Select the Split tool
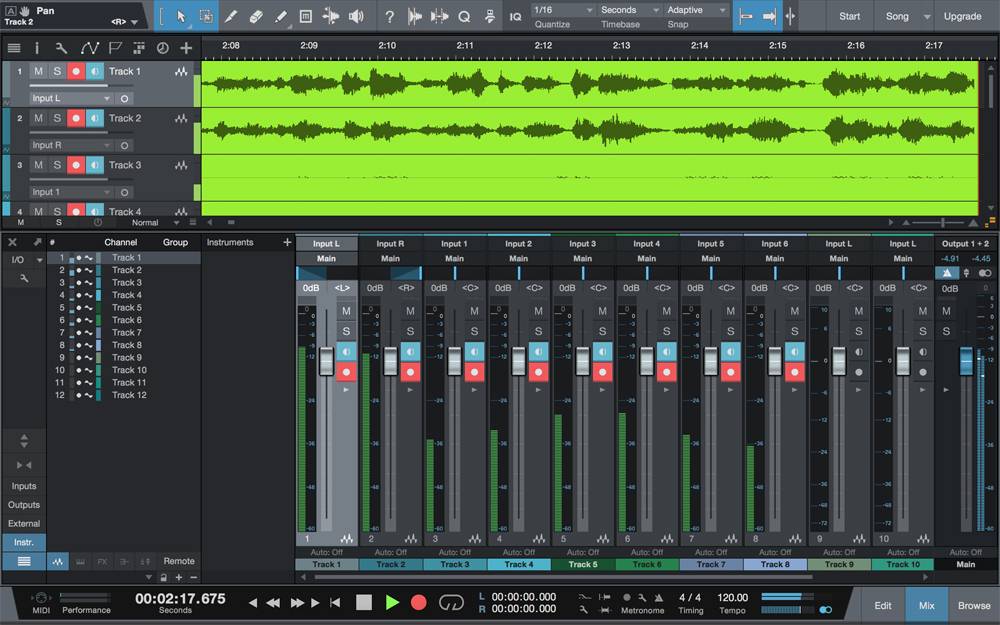The image size is (1000, 625). pyautogui.click(x=231, y=17)
